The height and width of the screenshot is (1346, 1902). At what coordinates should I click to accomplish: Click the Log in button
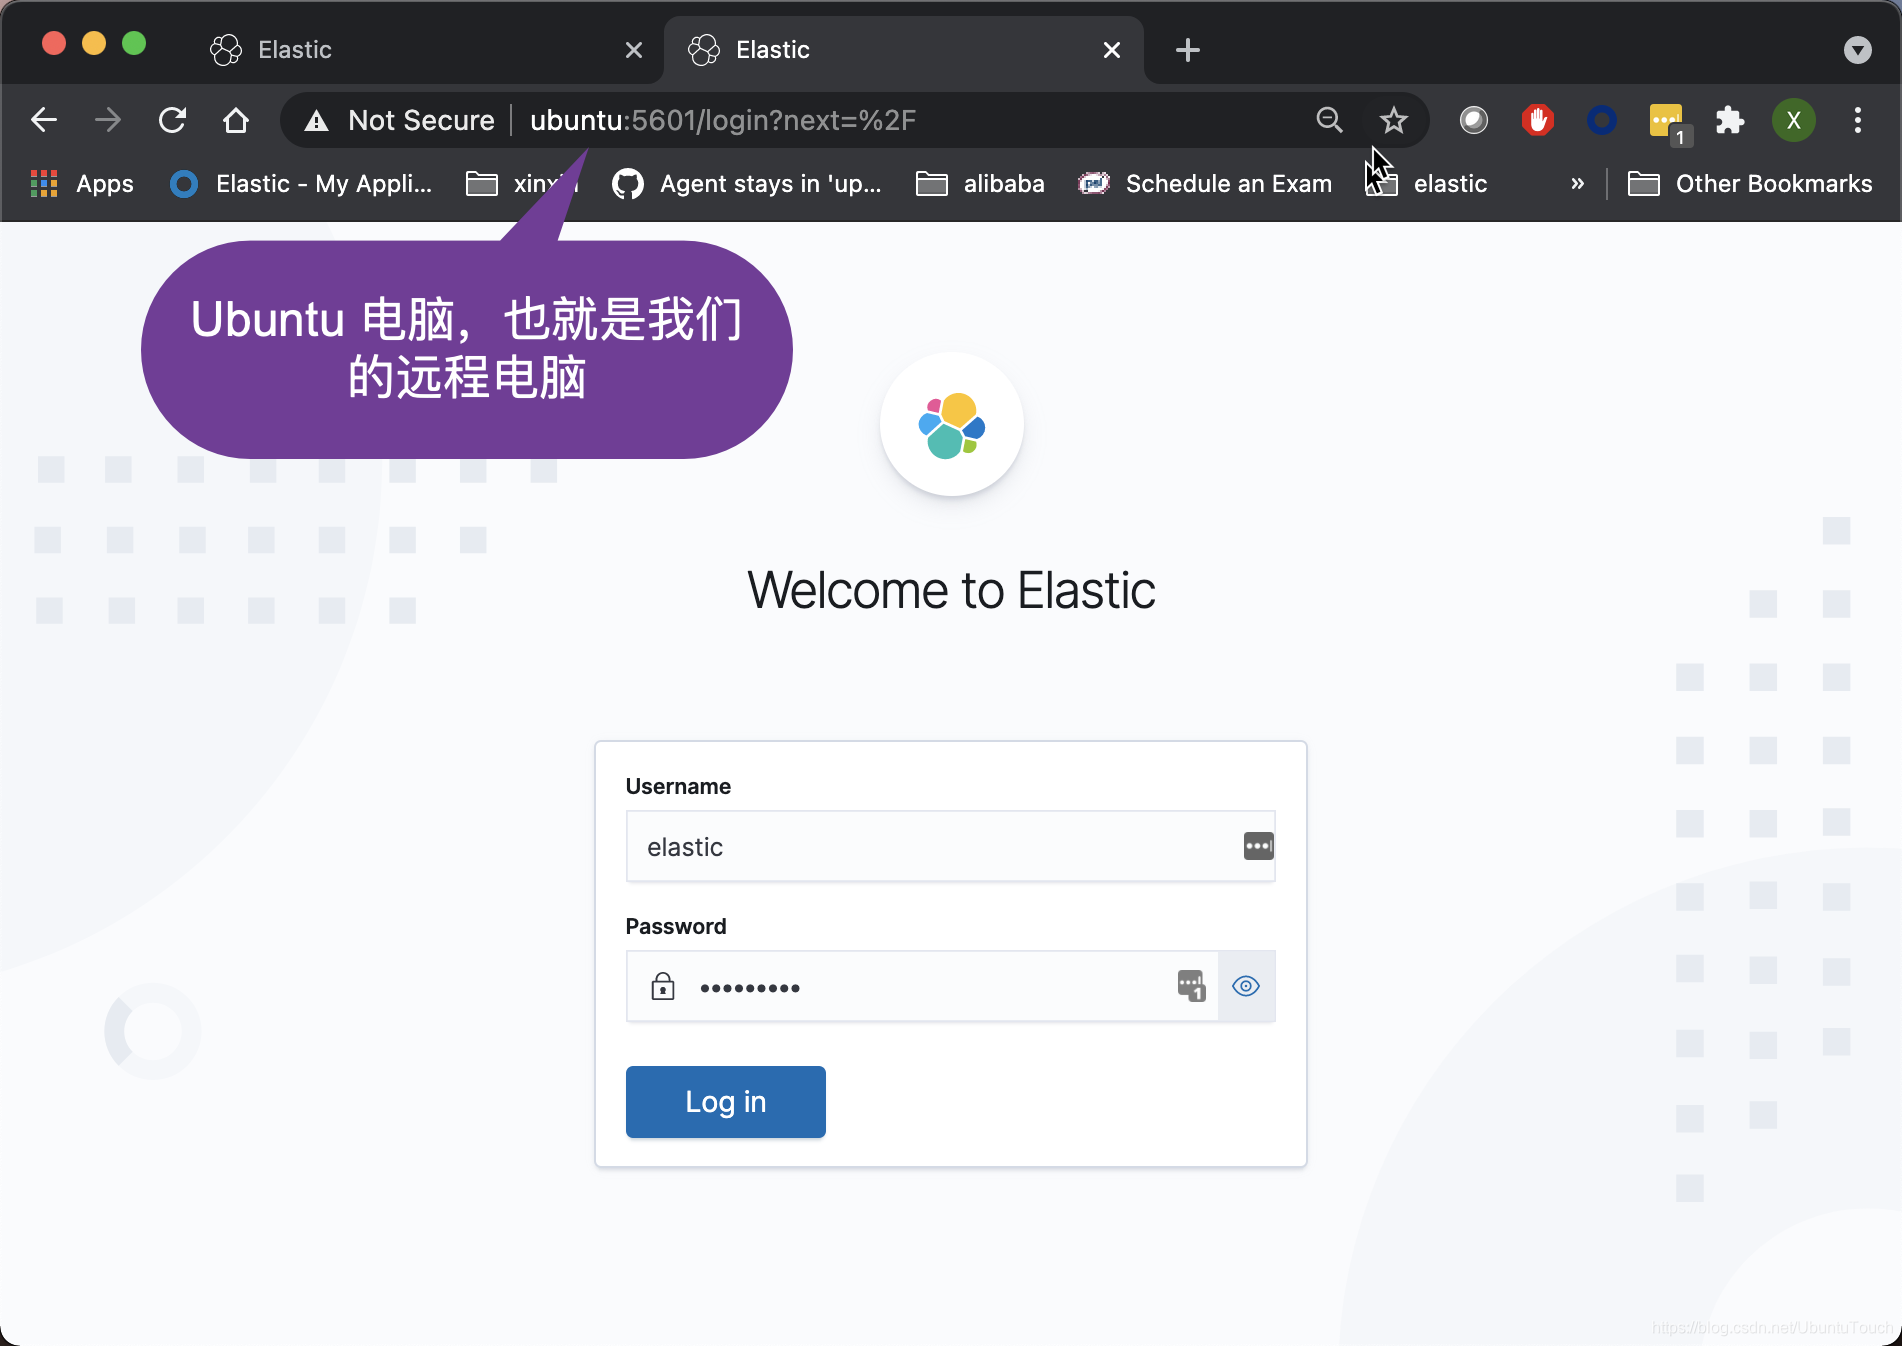click(x=726, y=1102)
